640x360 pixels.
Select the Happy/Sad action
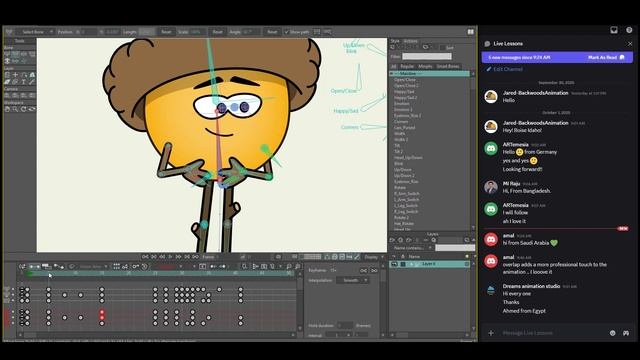[x=404, y=91]
